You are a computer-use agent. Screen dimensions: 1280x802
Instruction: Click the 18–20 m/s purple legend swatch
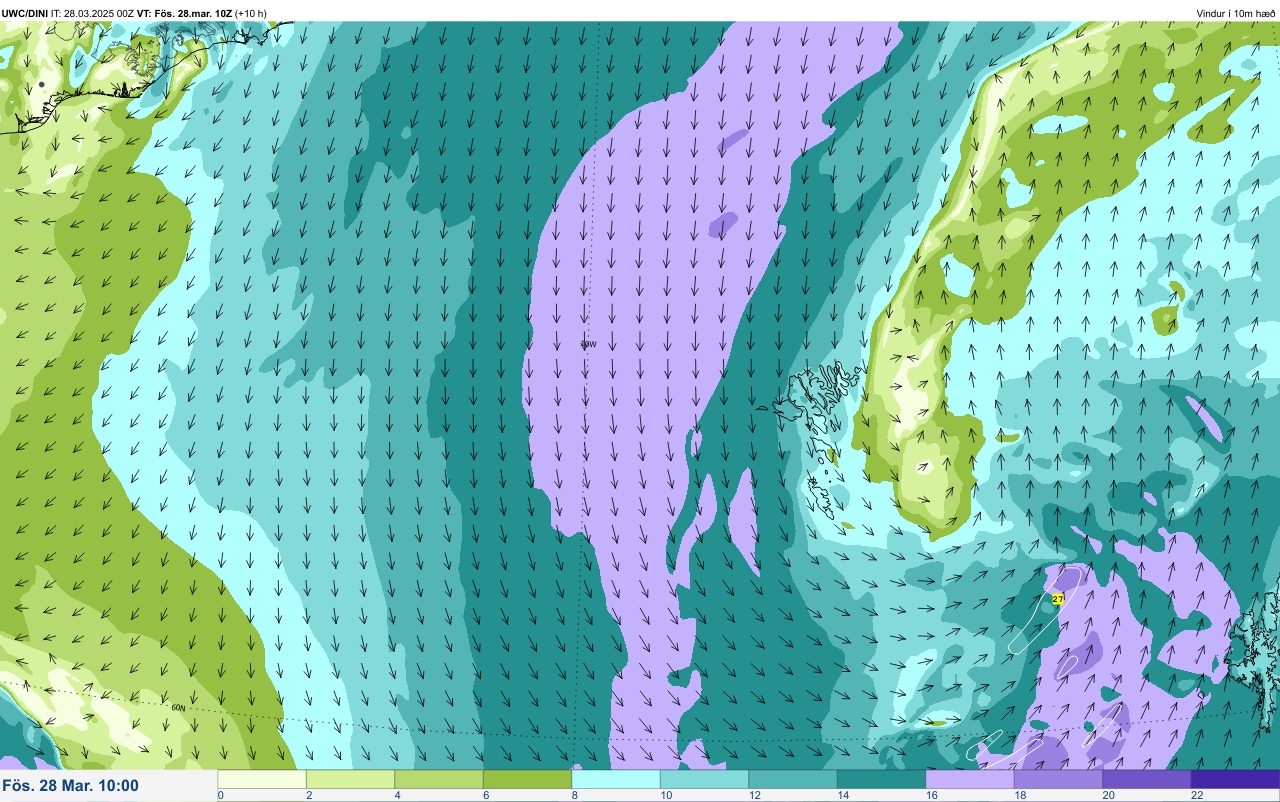[x=1058, y=779]
